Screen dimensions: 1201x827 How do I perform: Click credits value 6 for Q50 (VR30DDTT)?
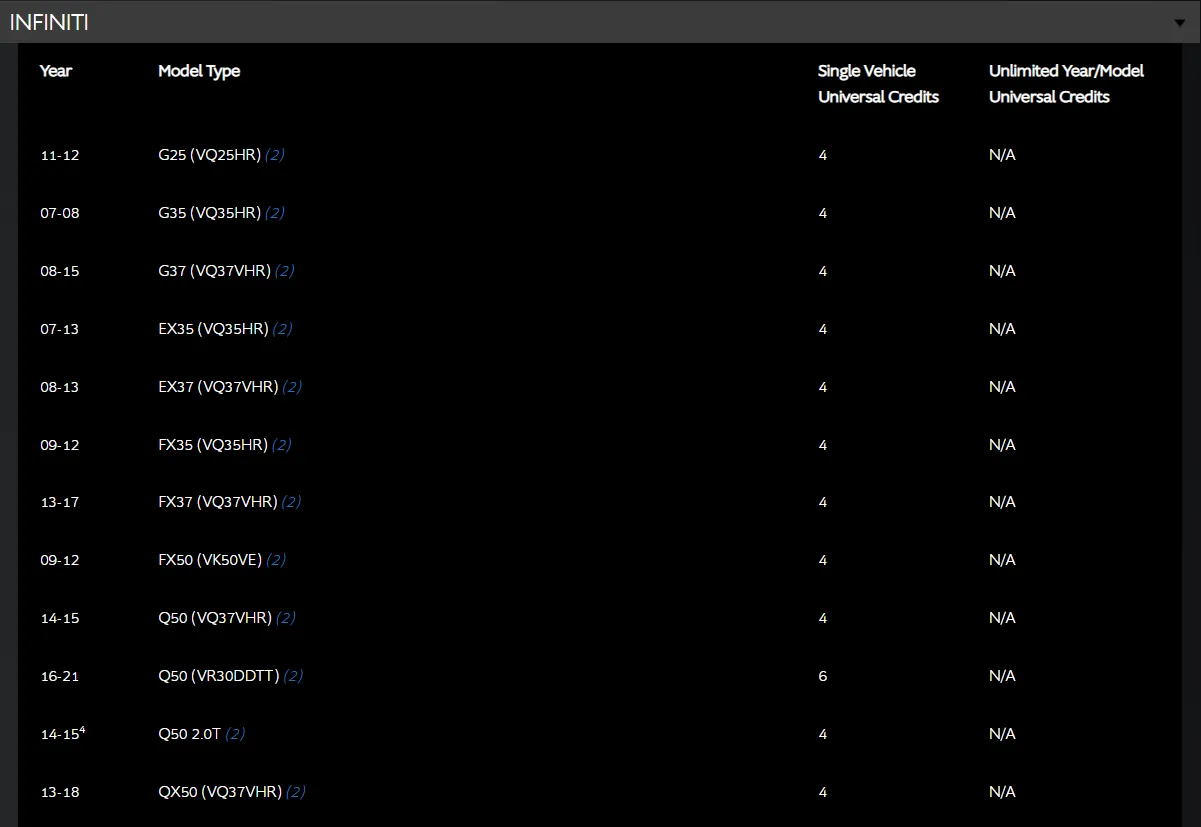(x=823, y=677)
